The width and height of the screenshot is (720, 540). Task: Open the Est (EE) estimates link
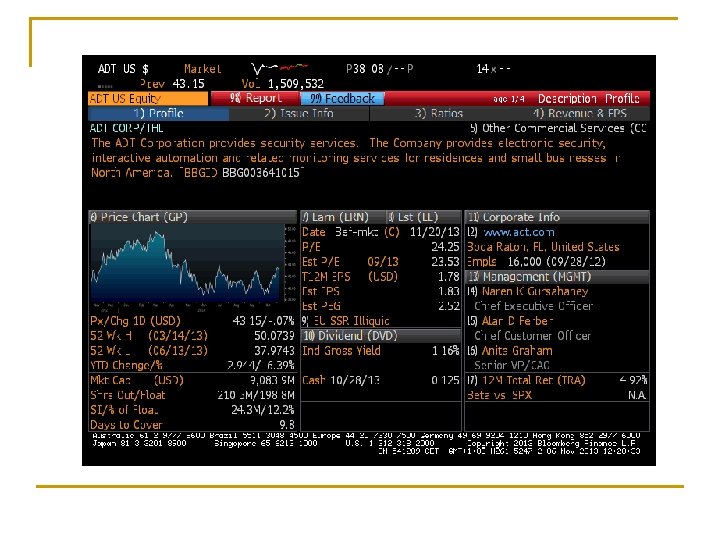413,217
